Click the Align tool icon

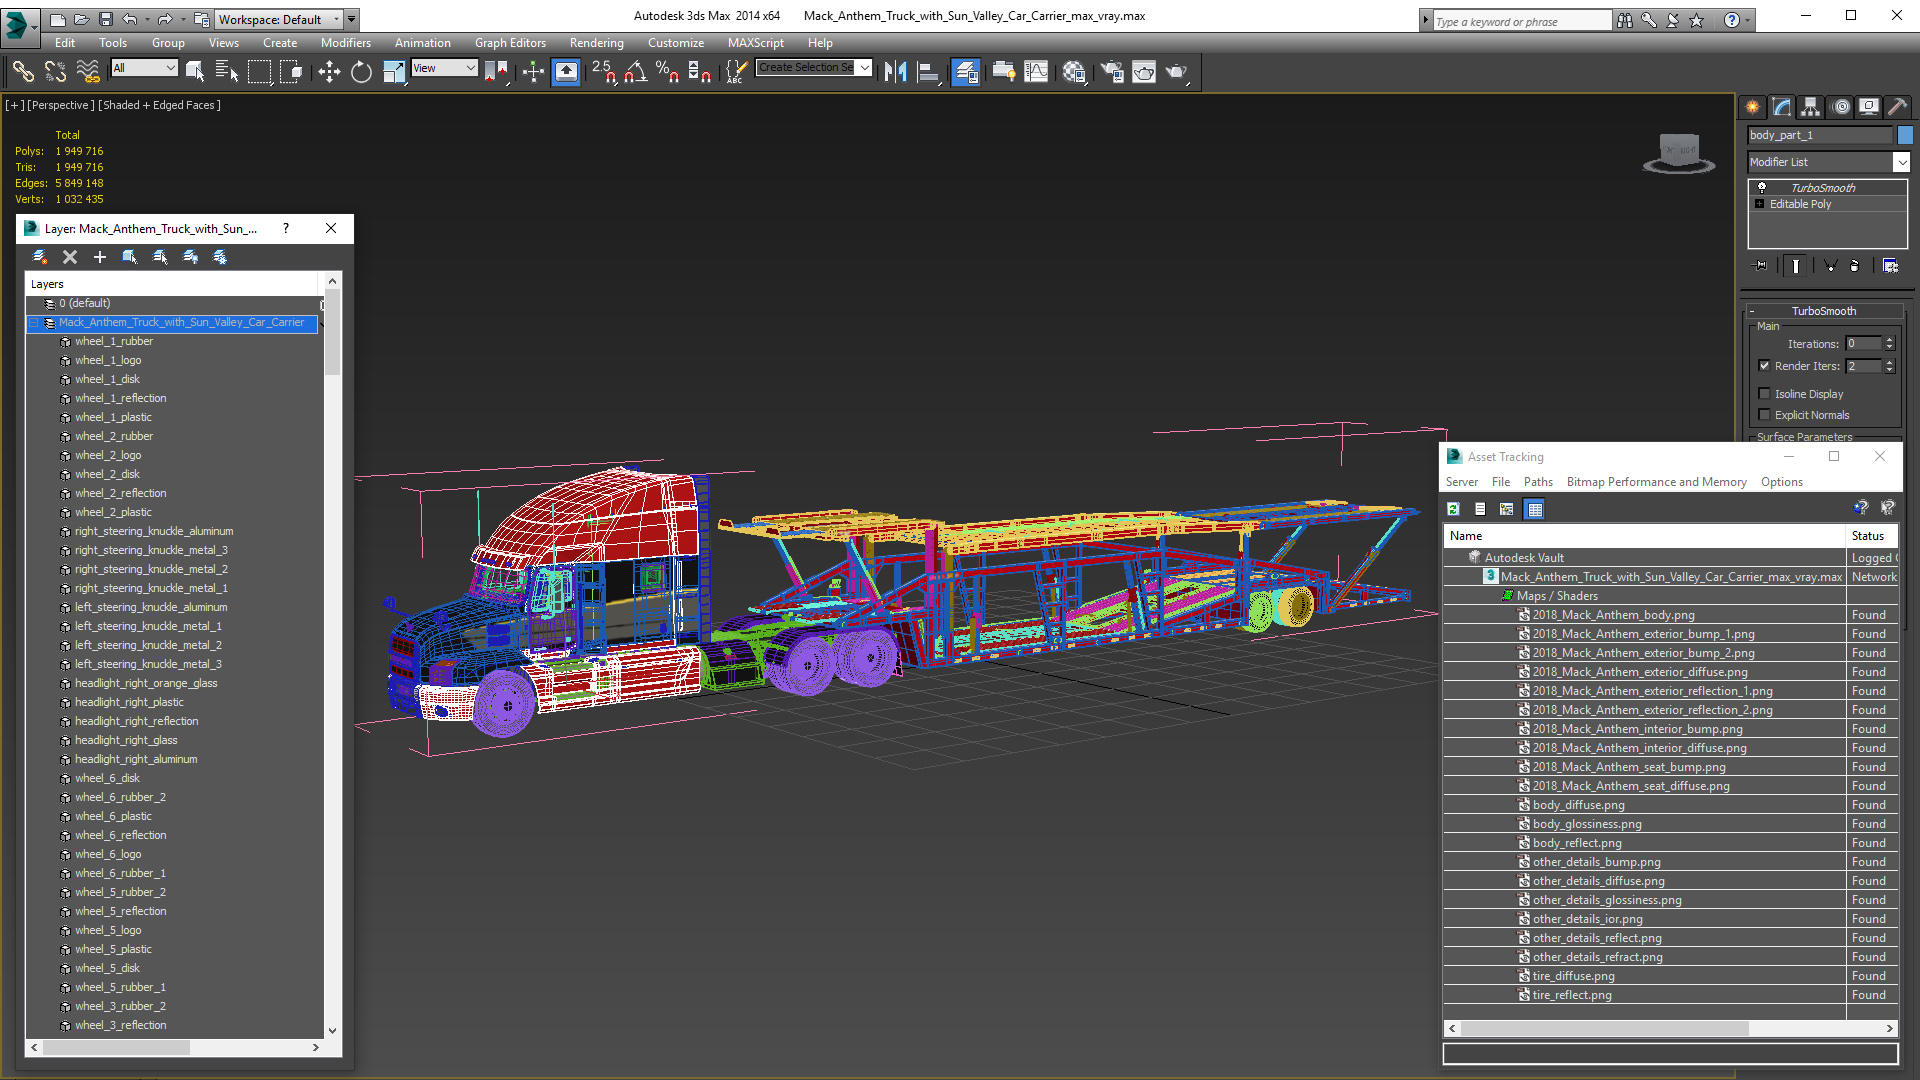pos(929,71)
